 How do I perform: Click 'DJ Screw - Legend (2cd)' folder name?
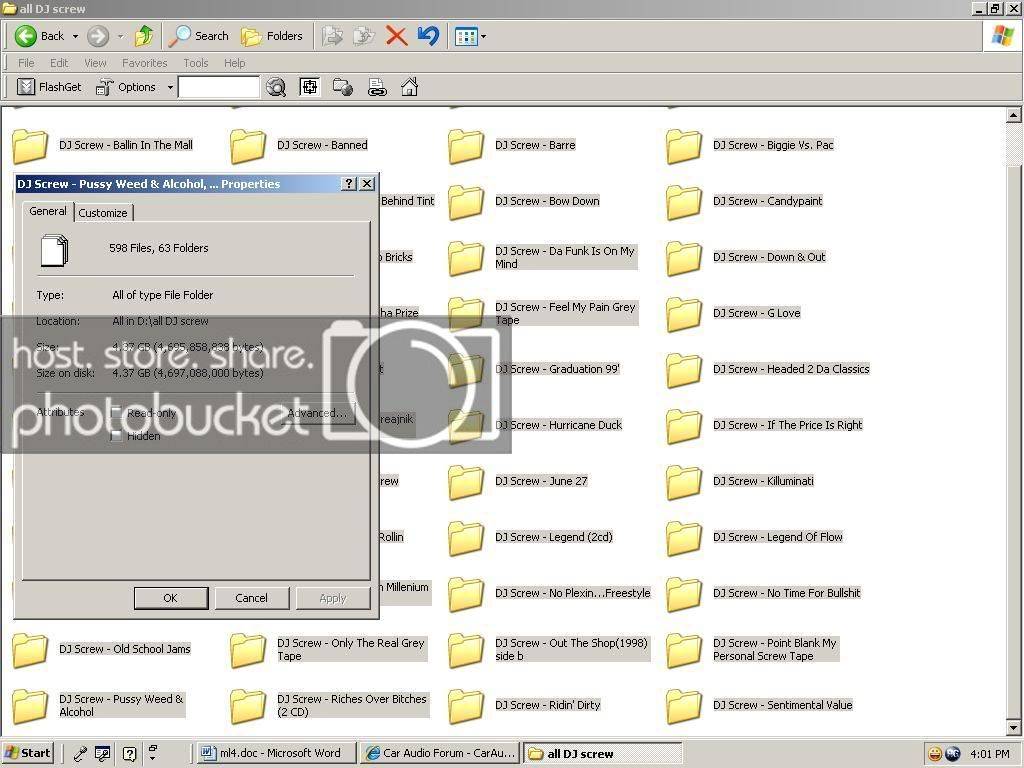point(554,537)
